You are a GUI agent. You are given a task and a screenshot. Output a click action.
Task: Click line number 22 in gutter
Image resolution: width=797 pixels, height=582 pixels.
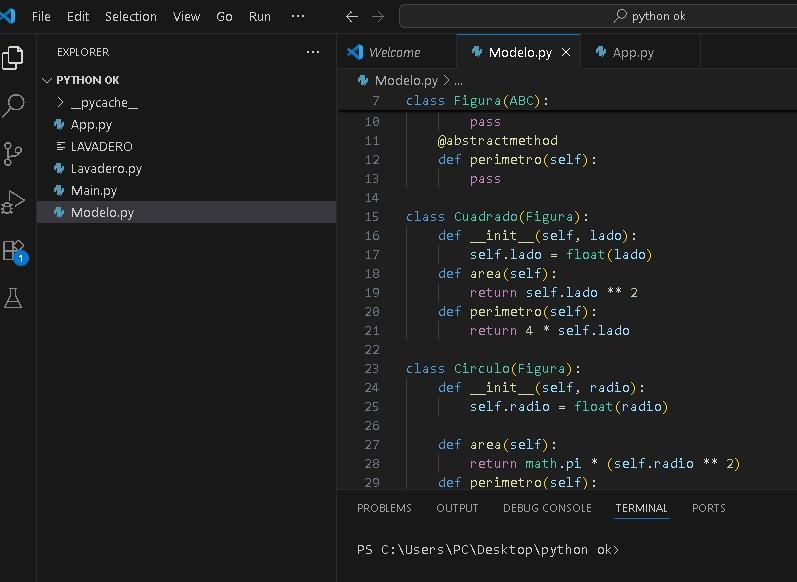(372, 350)
